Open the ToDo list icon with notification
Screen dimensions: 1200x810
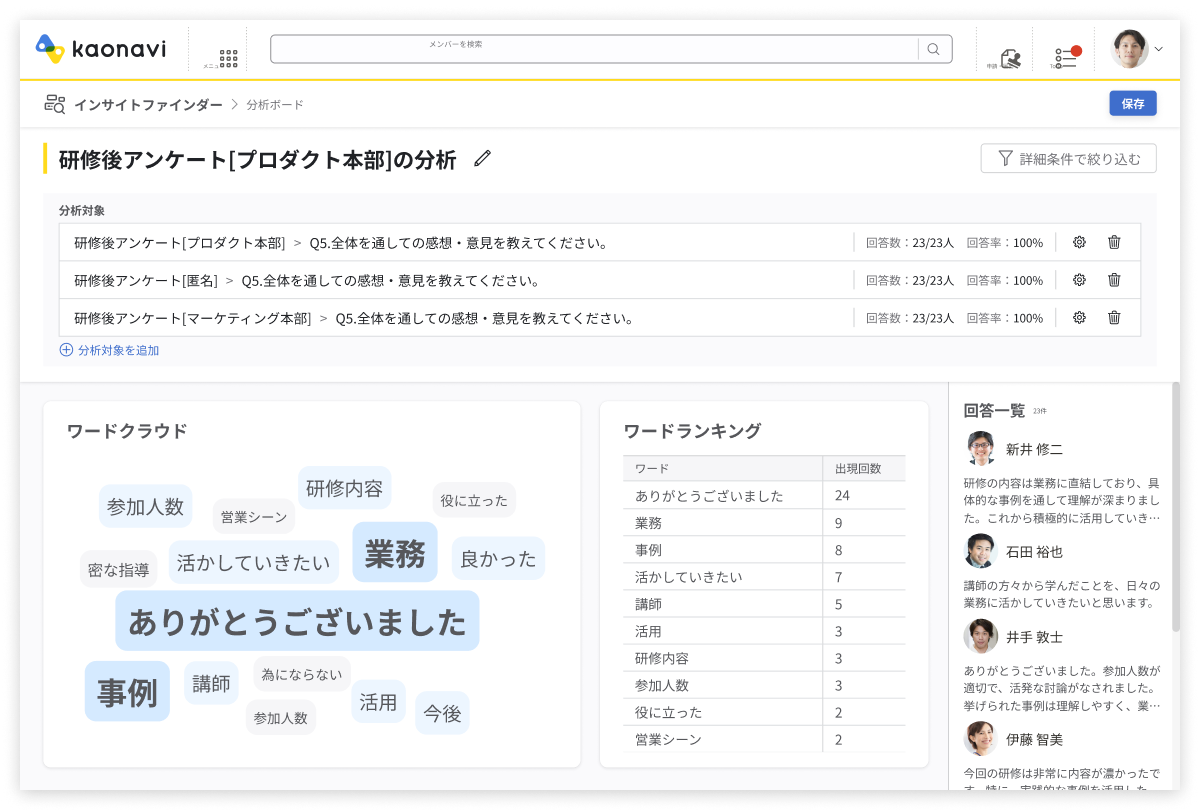pyautogui.click(x=1067, y=57)
